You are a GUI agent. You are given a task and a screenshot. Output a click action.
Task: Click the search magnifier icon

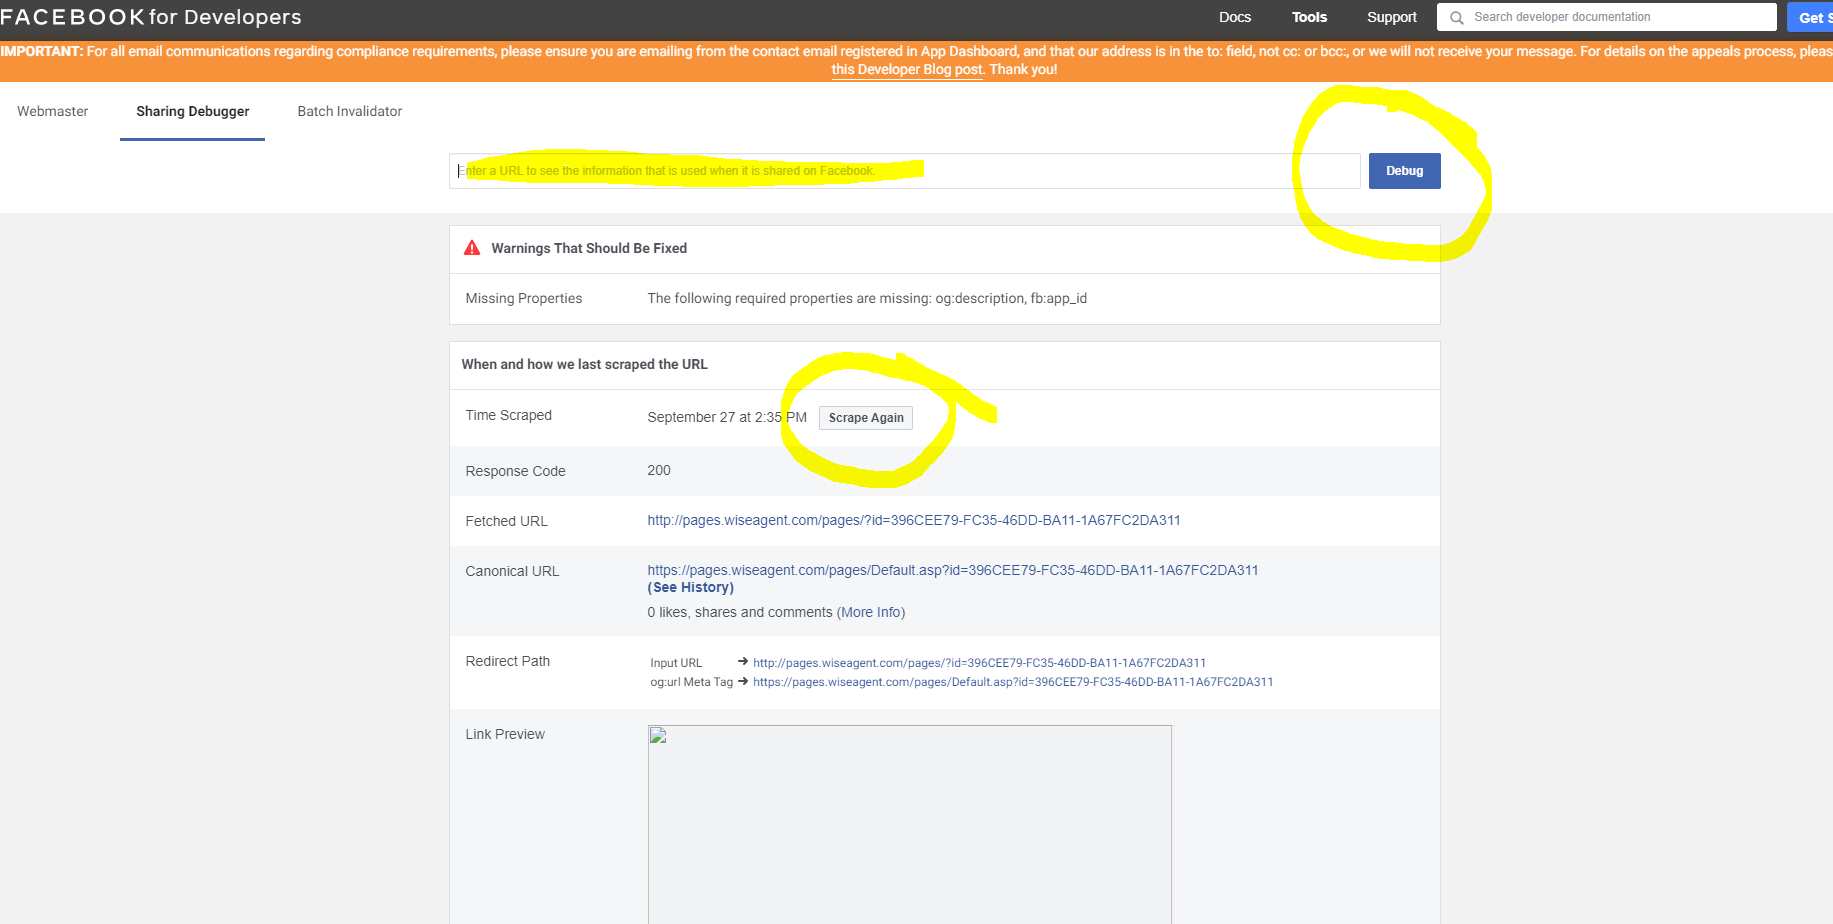coord(1457,18)
